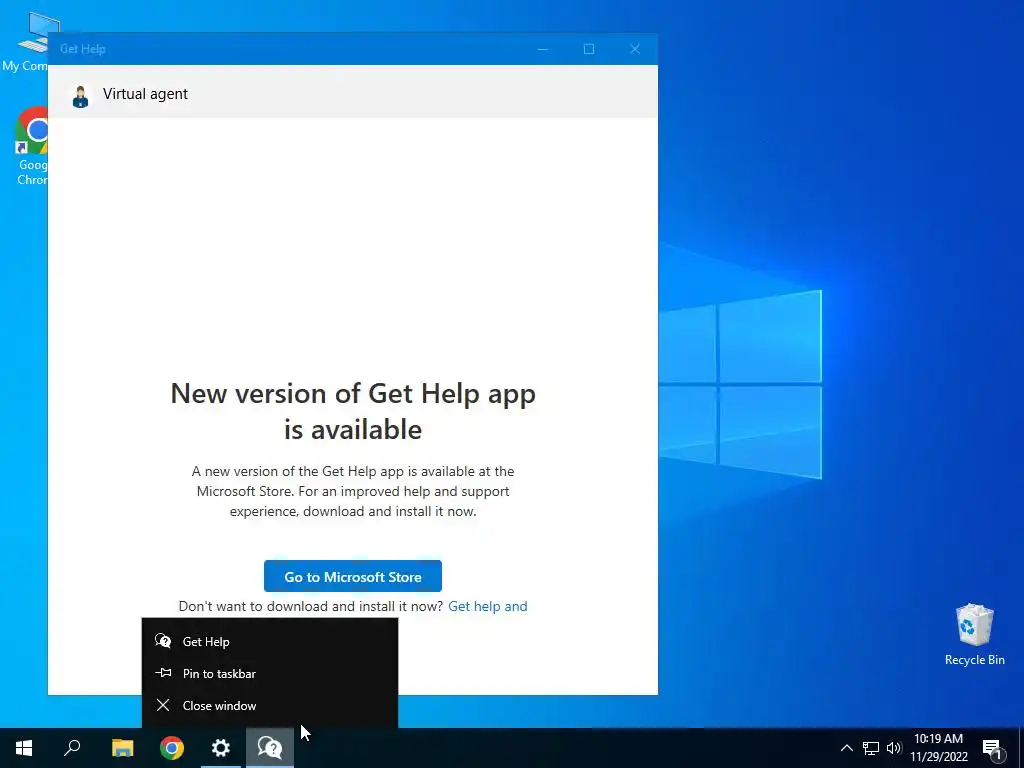Click the X icon beside Close window

click(163, 705)
